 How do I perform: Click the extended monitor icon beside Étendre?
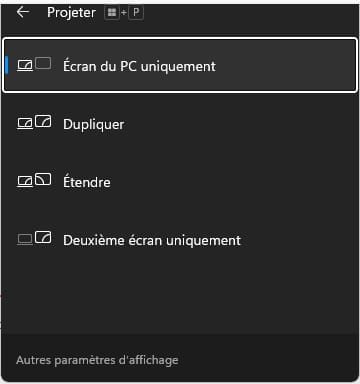(43, 179)
